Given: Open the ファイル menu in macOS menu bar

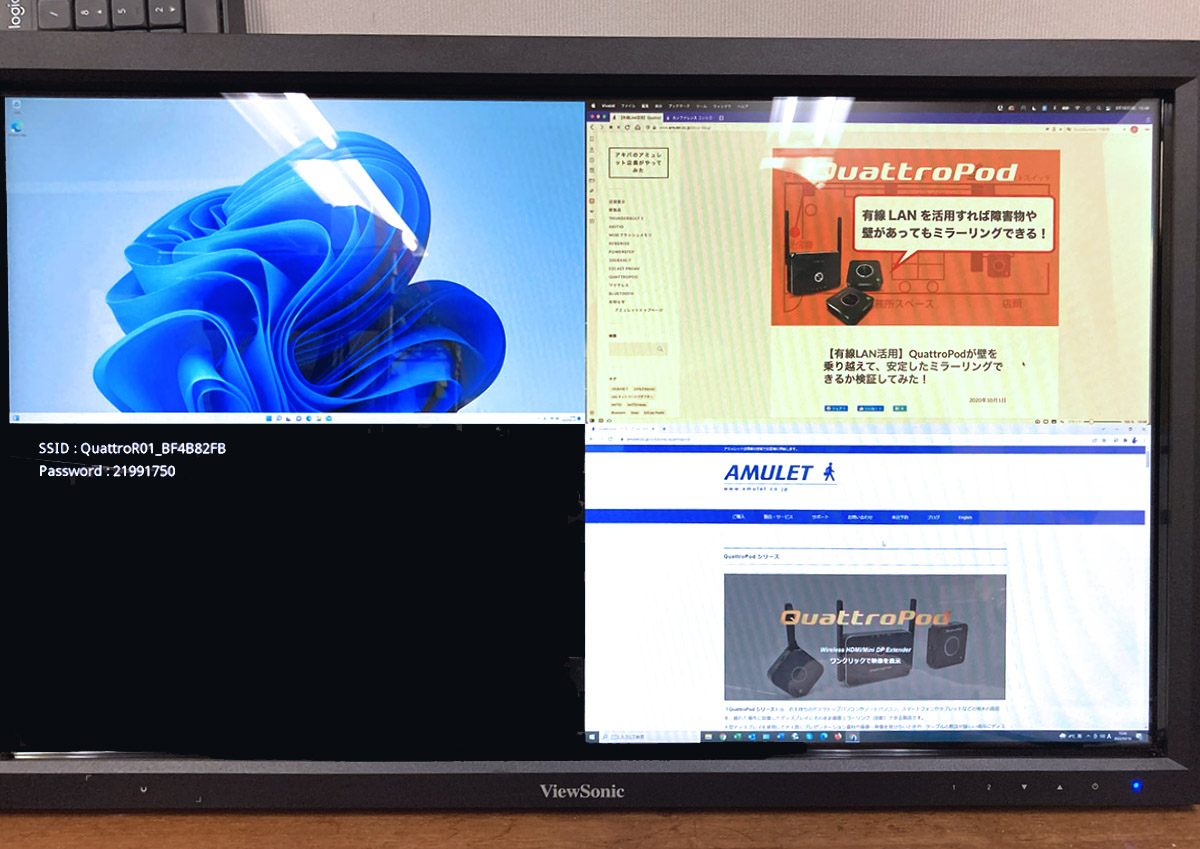Looking at the screenshot, I should [629, 105].
